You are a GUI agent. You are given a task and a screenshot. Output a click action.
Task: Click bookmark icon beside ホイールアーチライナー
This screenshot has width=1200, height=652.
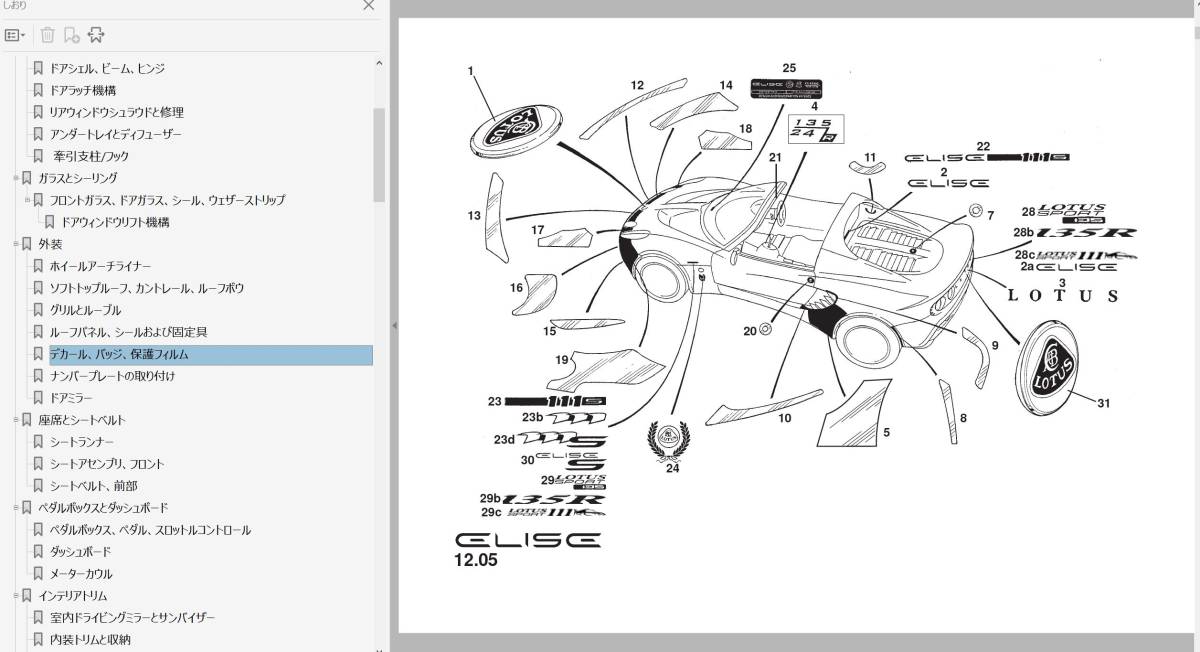(38, 267)
